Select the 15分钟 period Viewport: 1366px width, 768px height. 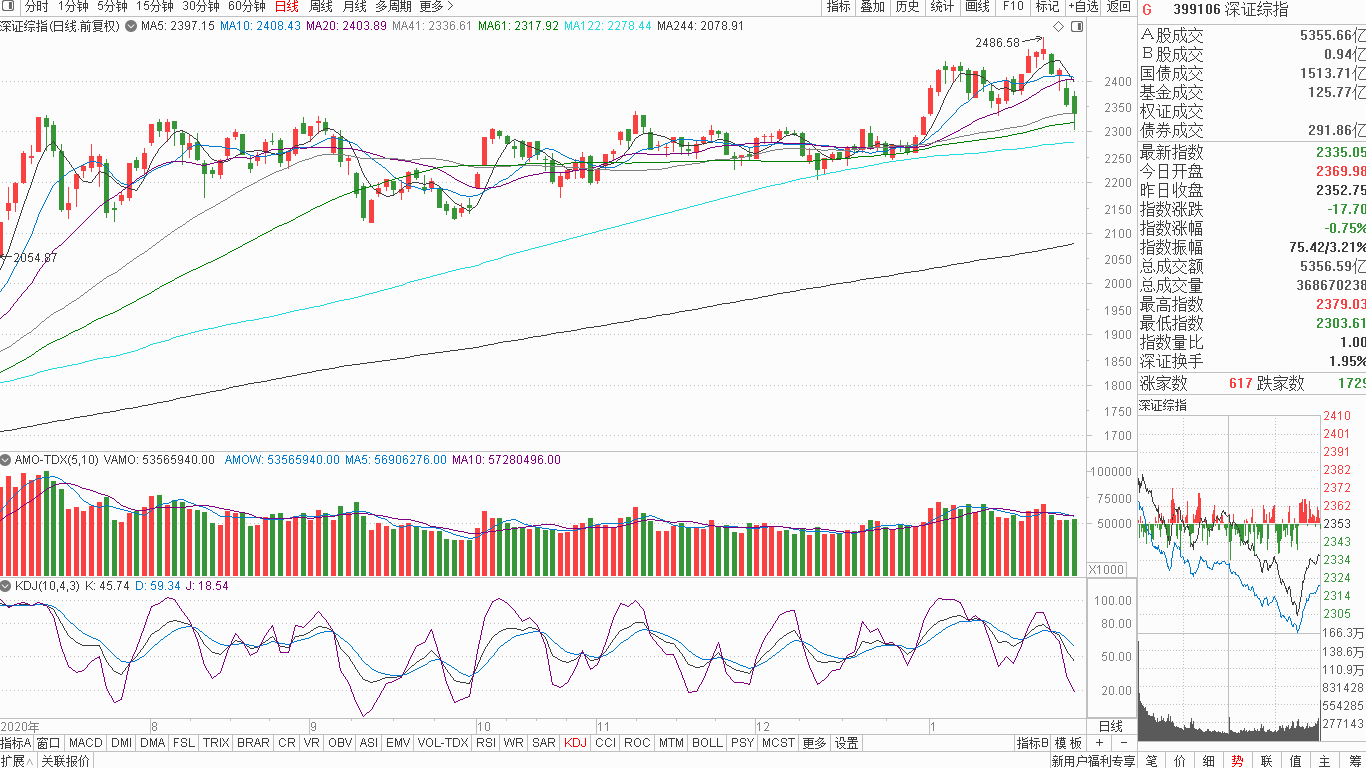155,7
